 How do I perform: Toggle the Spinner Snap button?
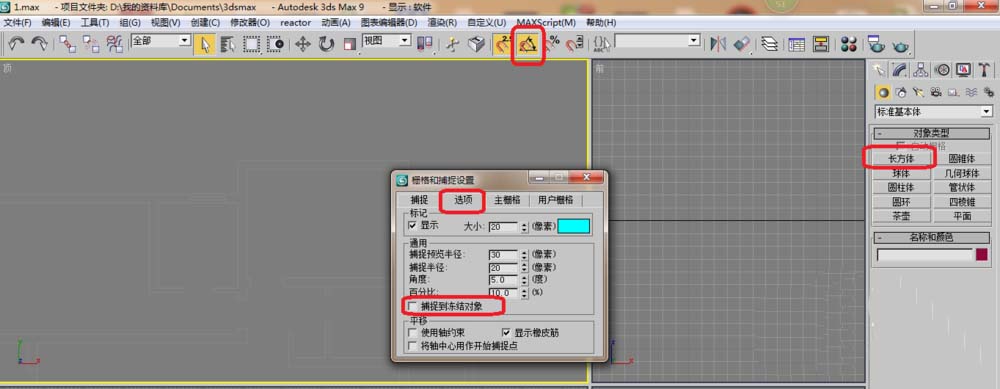coord(575,44)
